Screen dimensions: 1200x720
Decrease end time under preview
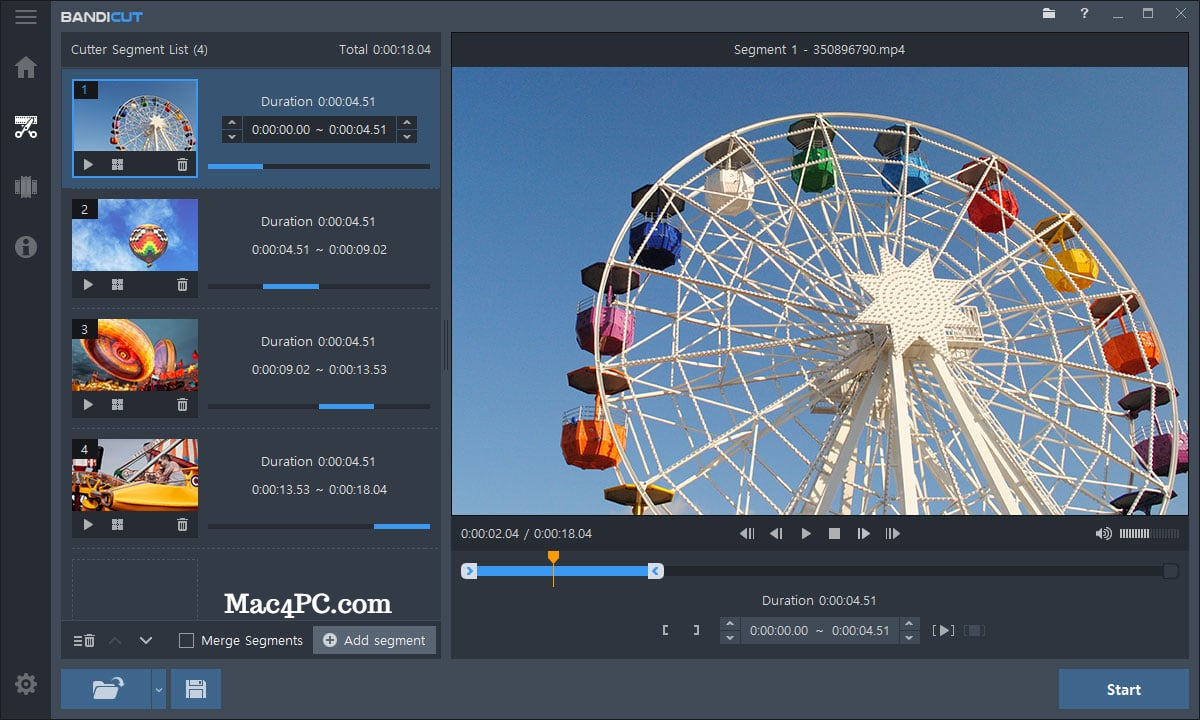coord(908,637)
